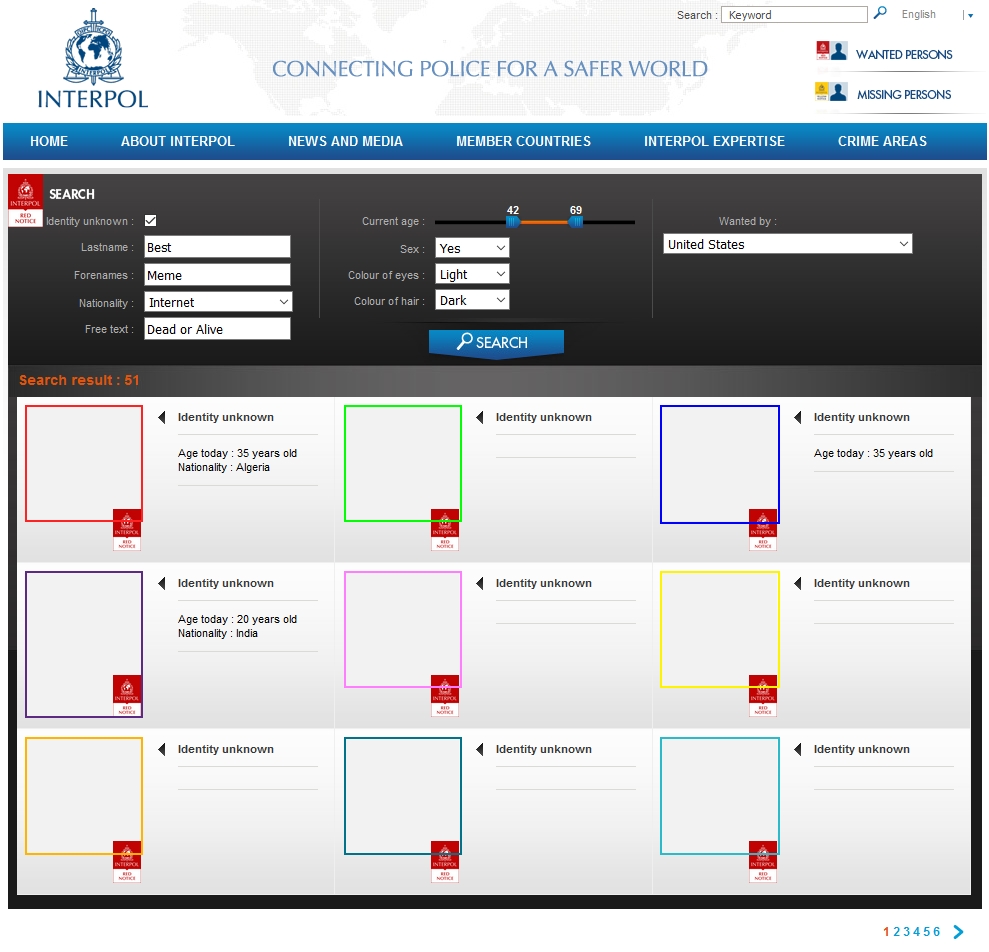Click arrow beside green-framed result's Identity unknown
This screenshot has width=989, height=952.
480,417
